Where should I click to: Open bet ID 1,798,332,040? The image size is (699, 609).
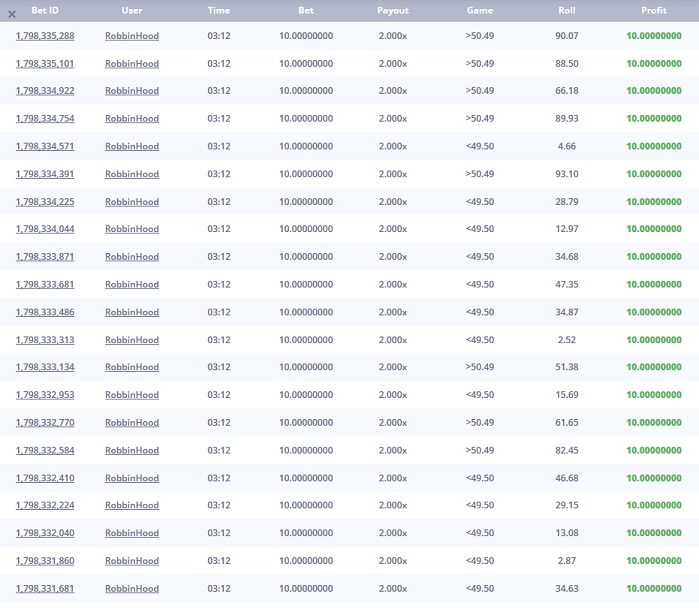coord(45,533)
